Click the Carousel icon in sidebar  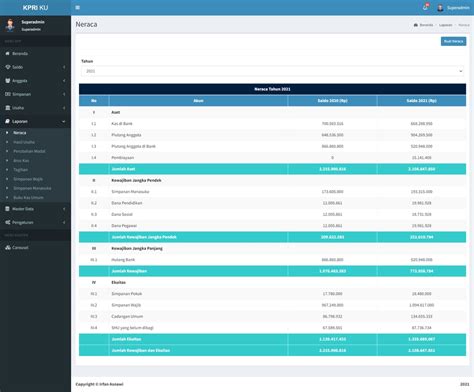pyautogui.click(x=8, y=247)
